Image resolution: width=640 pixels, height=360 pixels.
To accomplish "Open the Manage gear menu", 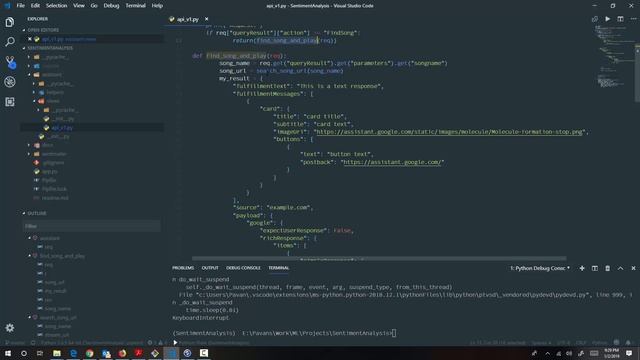I will tap(10, 327).
